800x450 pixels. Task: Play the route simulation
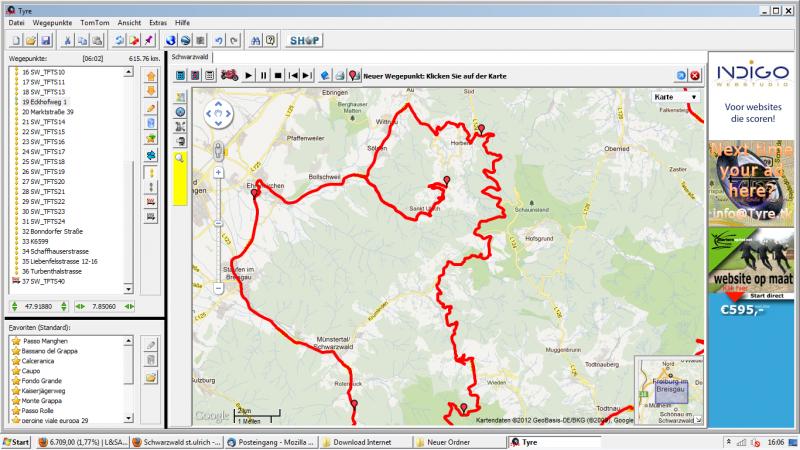click(x=248, y=76)
